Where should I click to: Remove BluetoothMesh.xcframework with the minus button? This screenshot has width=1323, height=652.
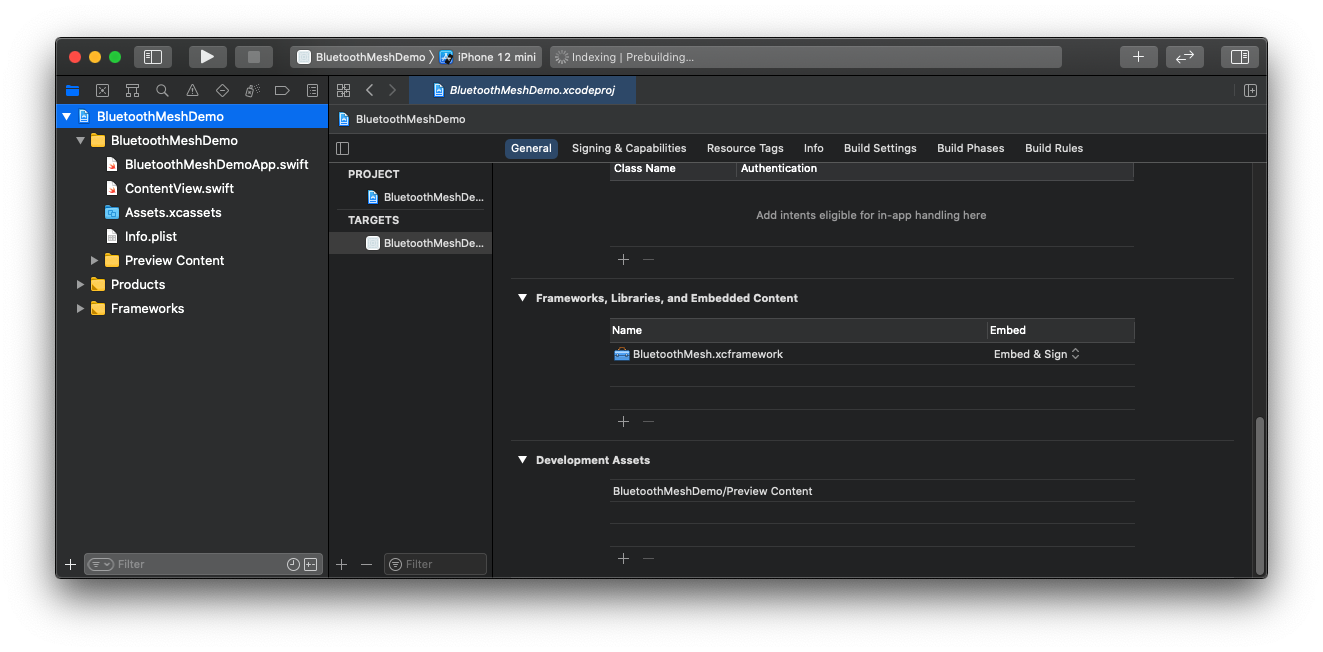point(648,421)
